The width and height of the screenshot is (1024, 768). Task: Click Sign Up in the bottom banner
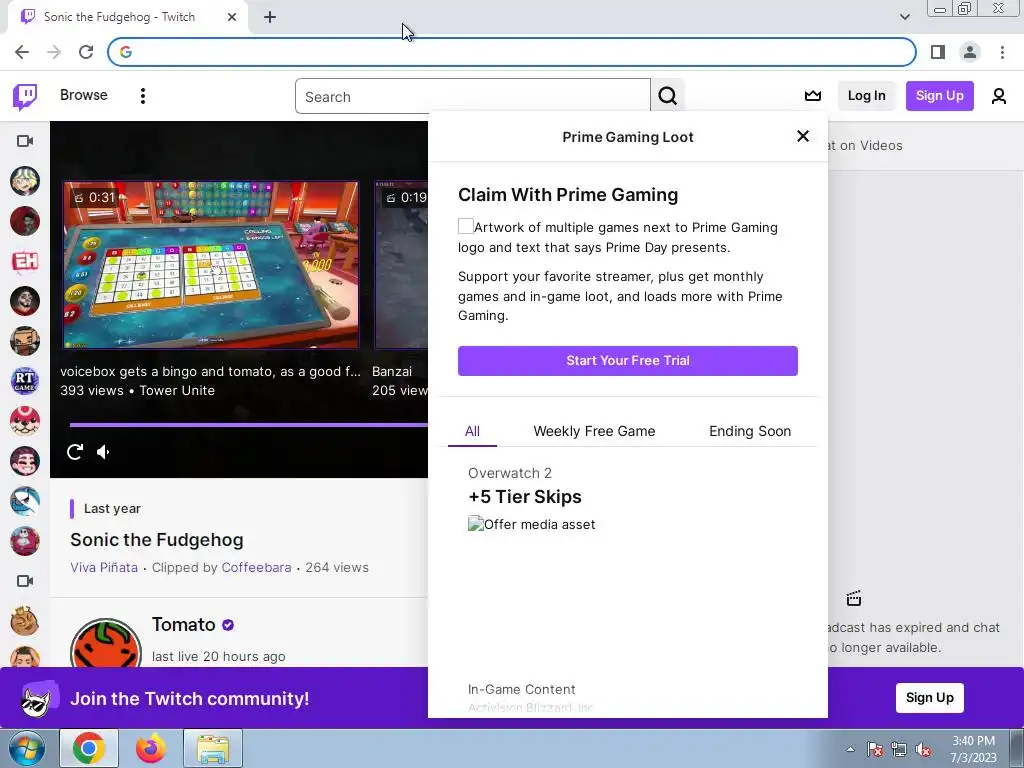coord(929,697)
